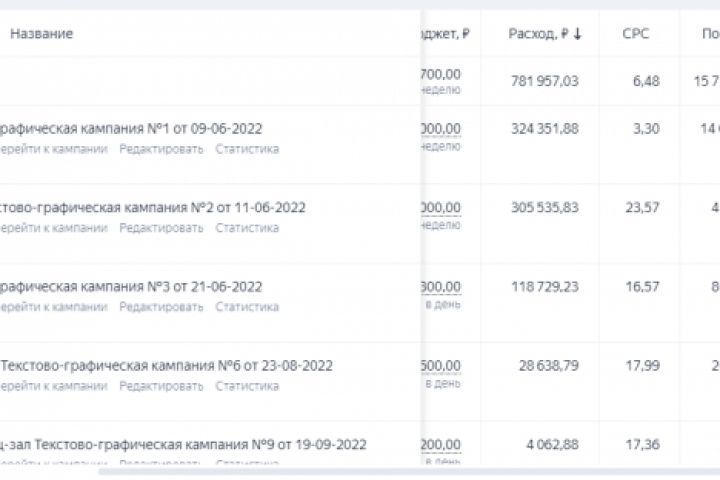Open campaign №9 from 19-09-2022

(x=183, y=445)
